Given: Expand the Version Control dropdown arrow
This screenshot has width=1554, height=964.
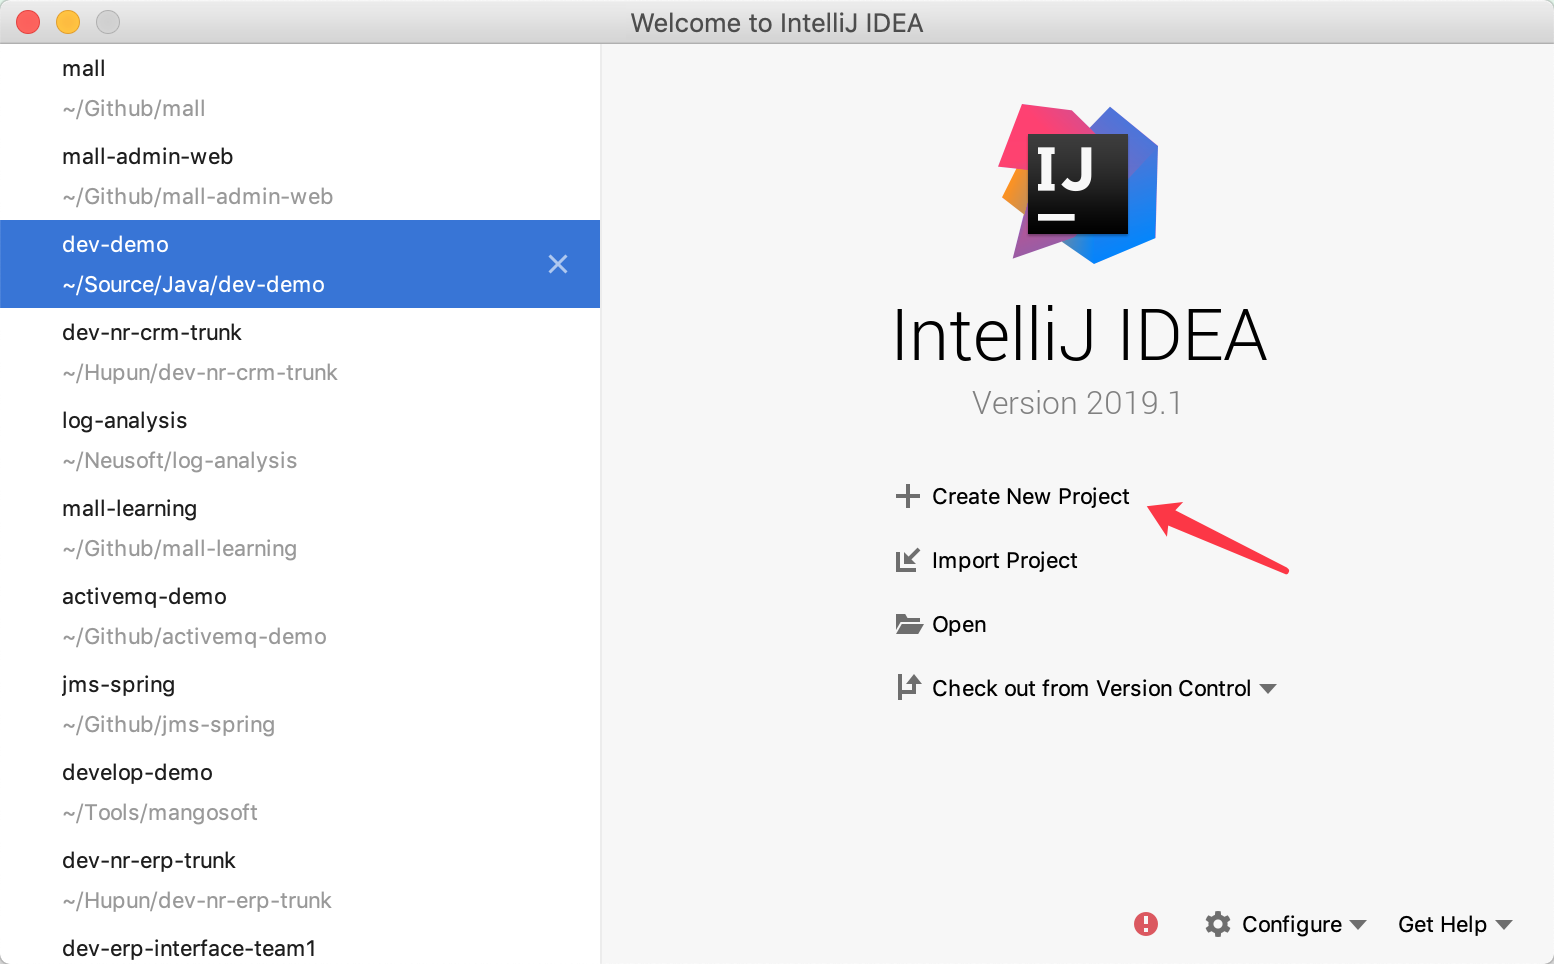Looking at the screenshot, I should 1268,689.
